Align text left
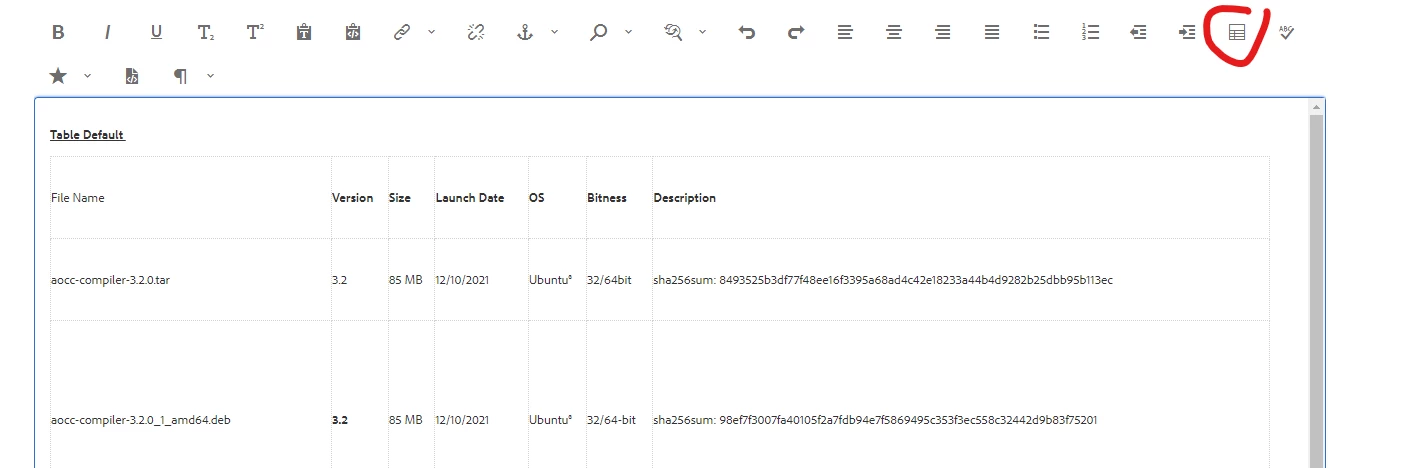1403x468 pixels. (845, 32)
